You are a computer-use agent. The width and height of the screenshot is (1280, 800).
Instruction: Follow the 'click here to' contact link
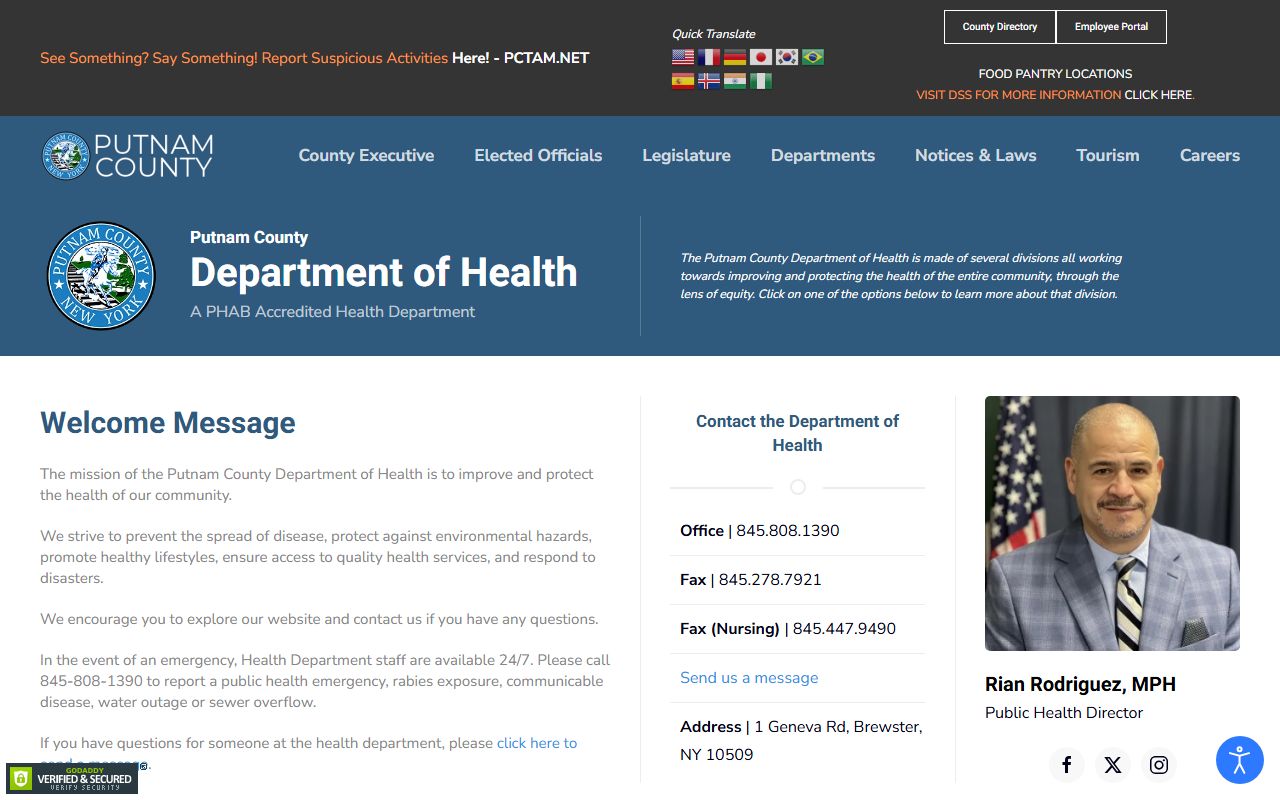[537, 743]
